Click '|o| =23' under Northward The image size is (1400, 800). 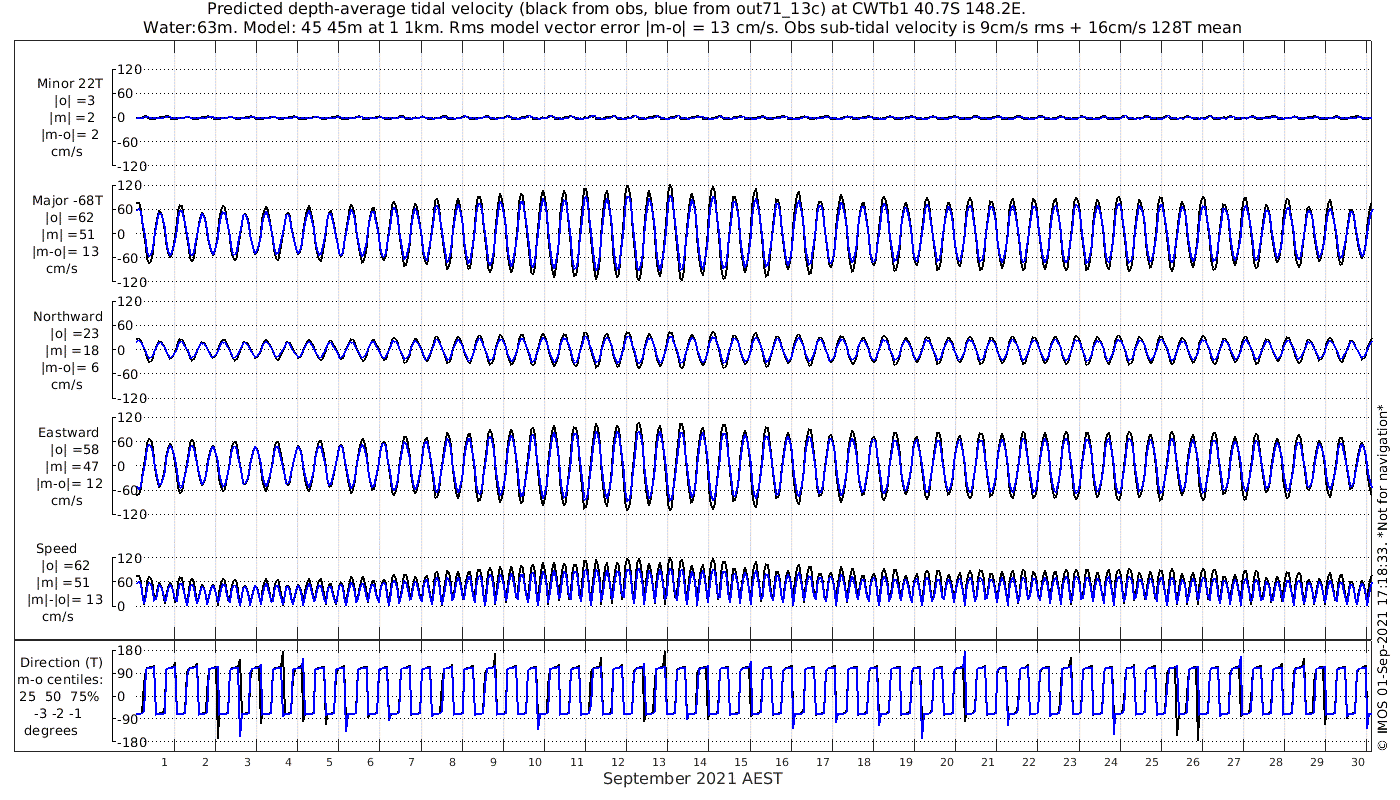(75, 334)
